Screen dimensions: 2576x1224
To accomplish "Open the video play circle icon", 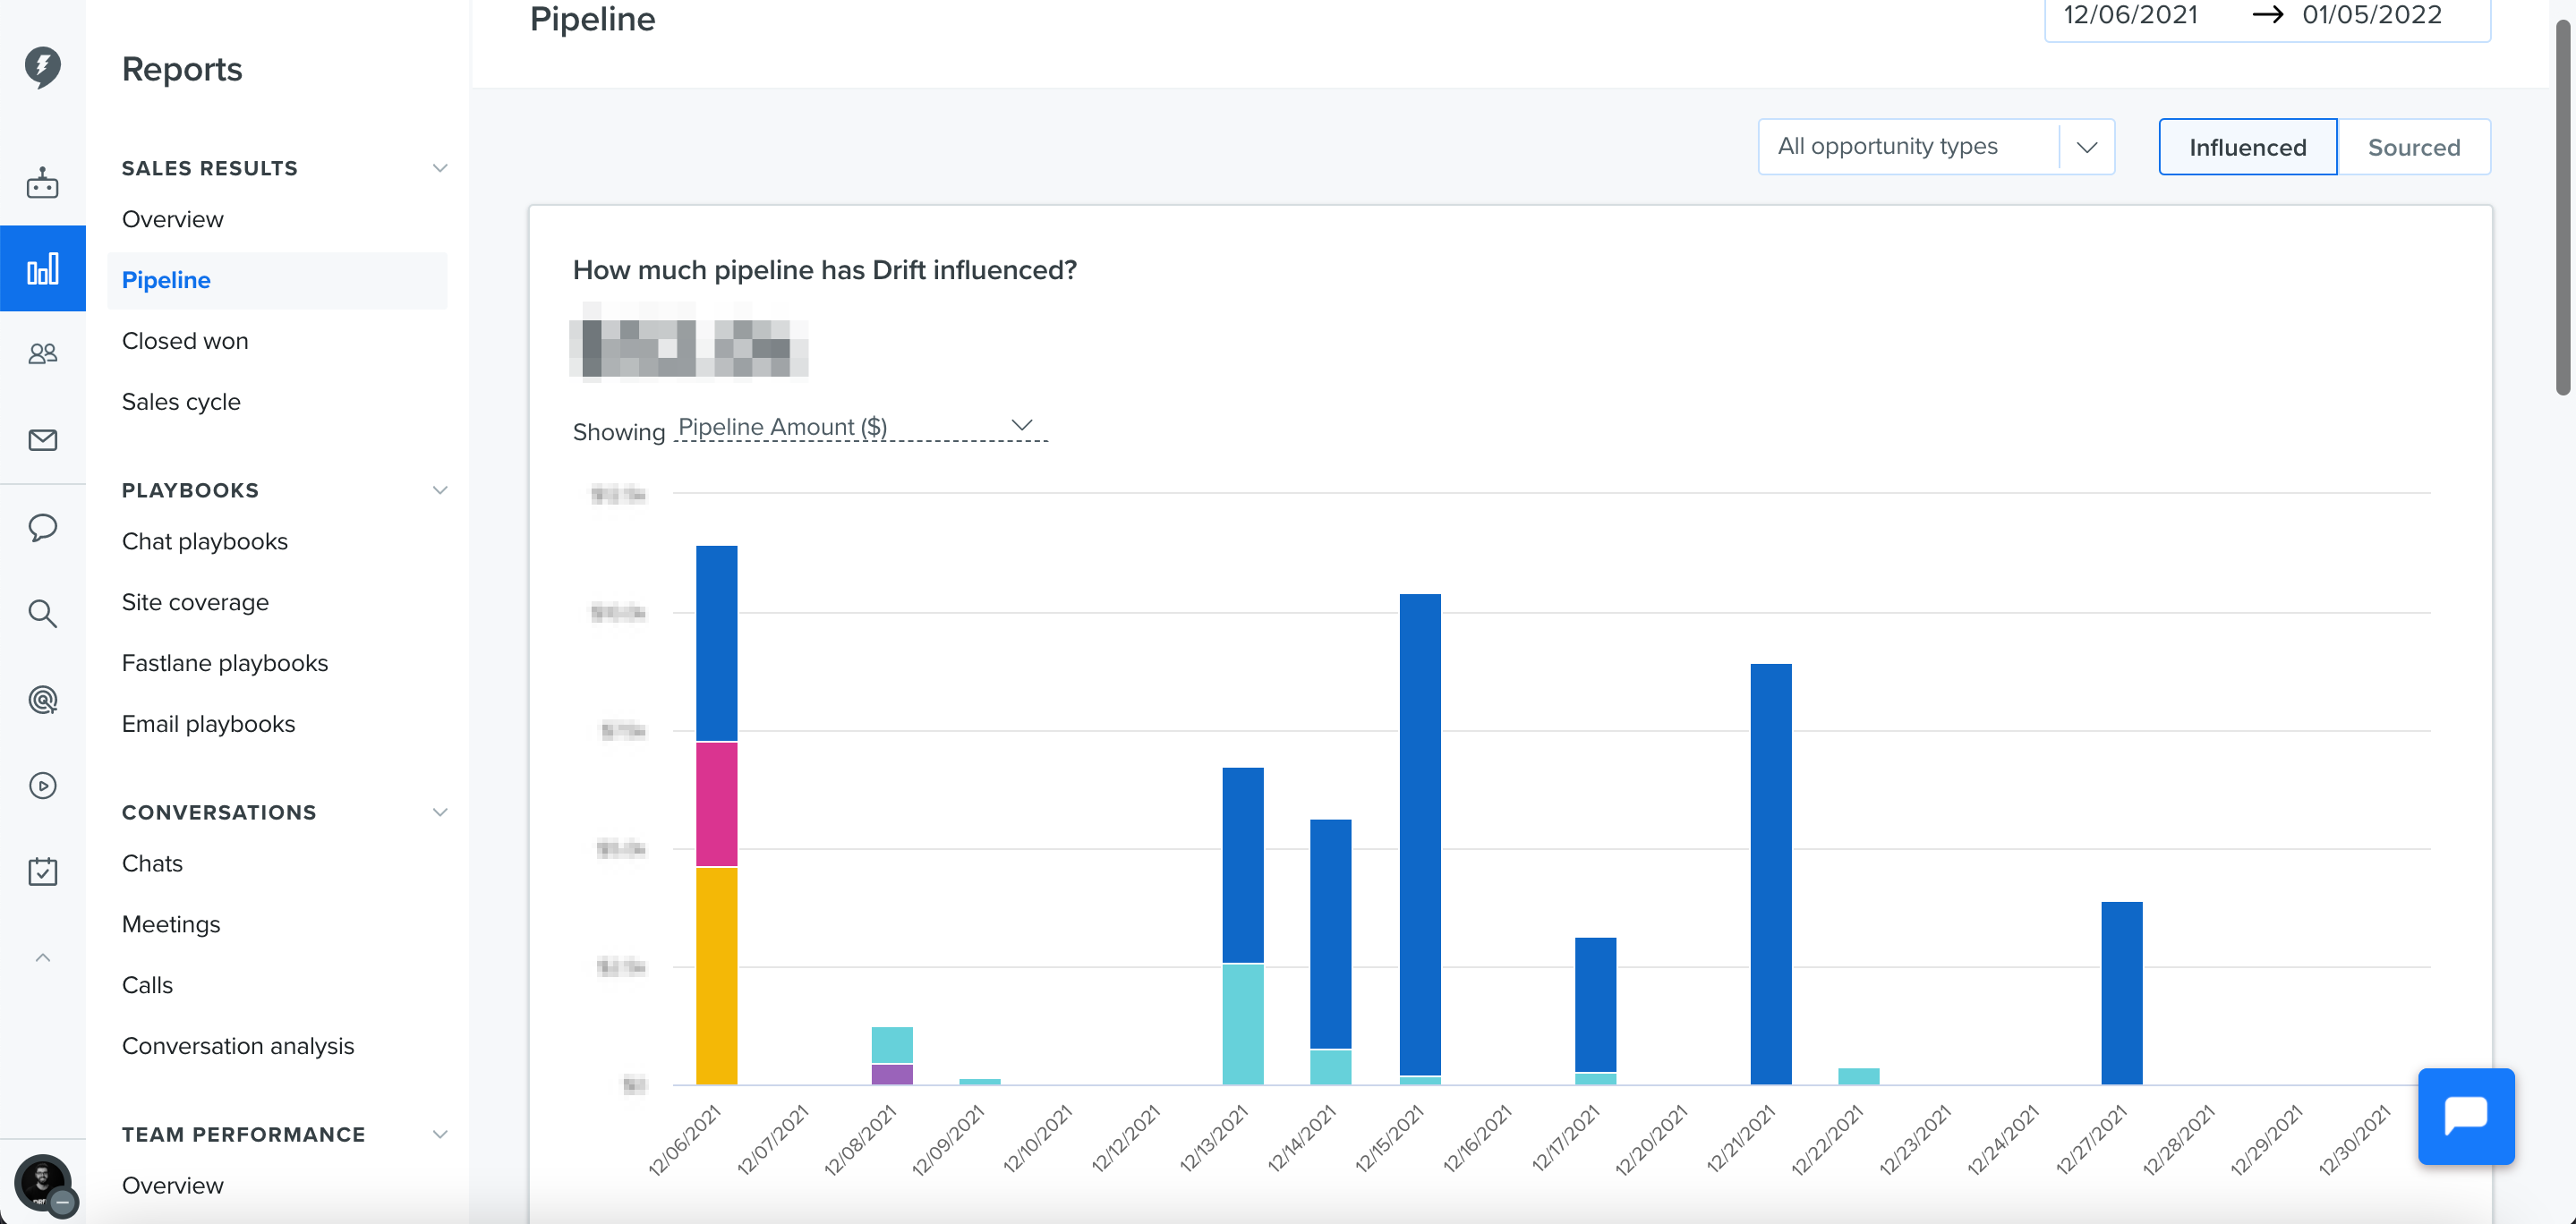I will click(43, 786).
